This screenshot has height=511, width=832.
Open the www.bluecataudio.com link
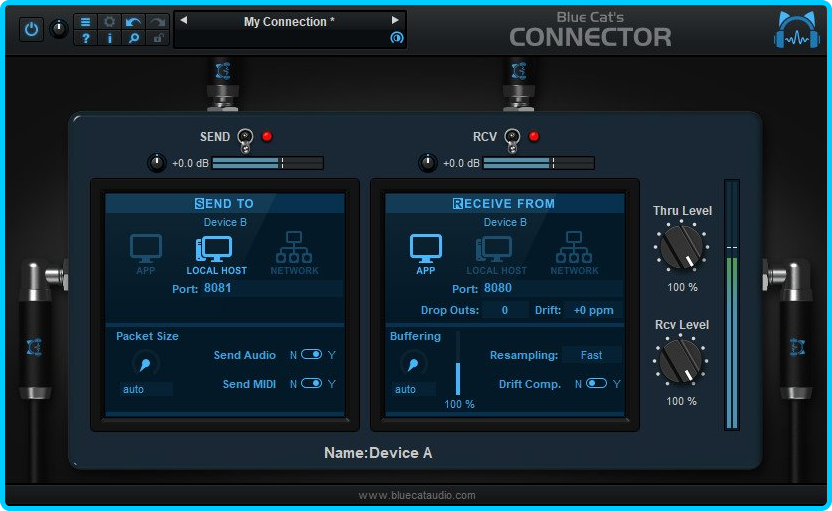417,495
